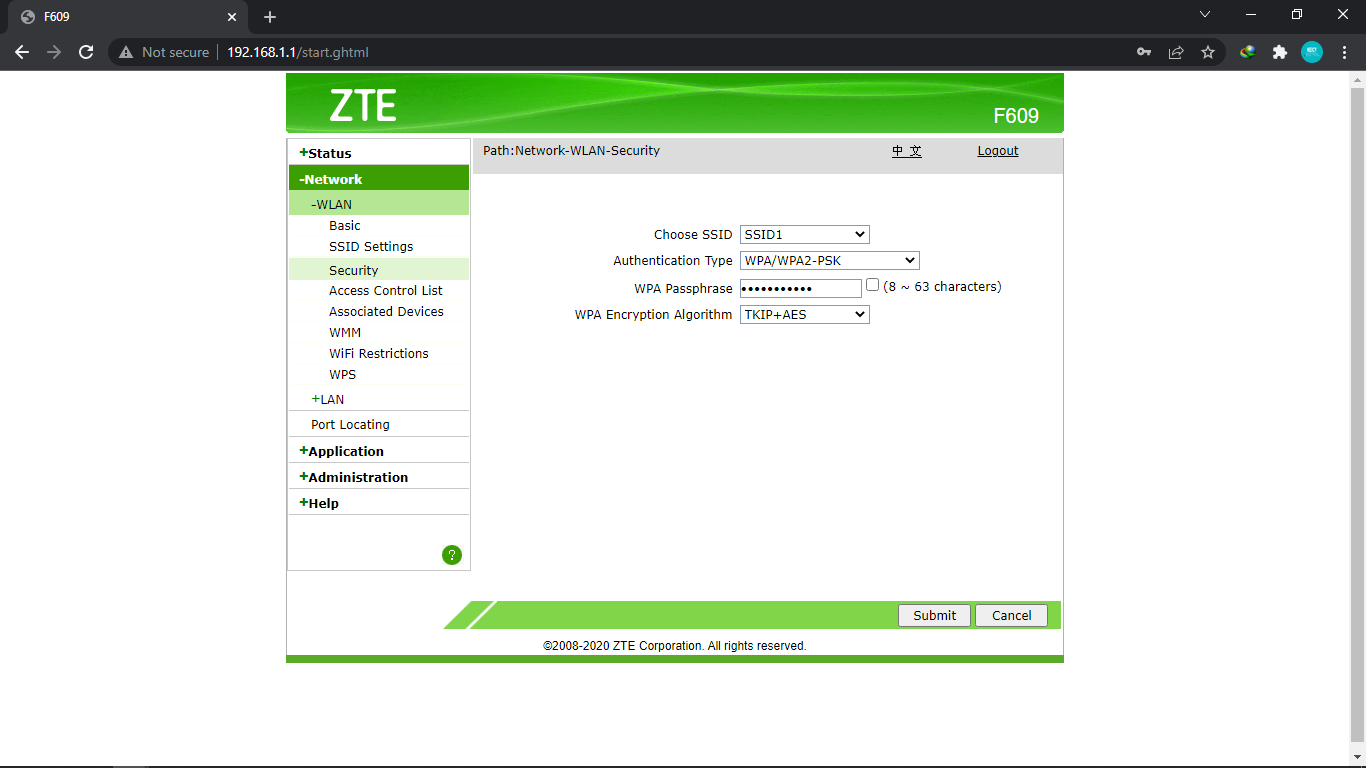Screen dimensions: 1366x768
Task: Expand the Administration menu section
Action: click(x=354, y=477)
